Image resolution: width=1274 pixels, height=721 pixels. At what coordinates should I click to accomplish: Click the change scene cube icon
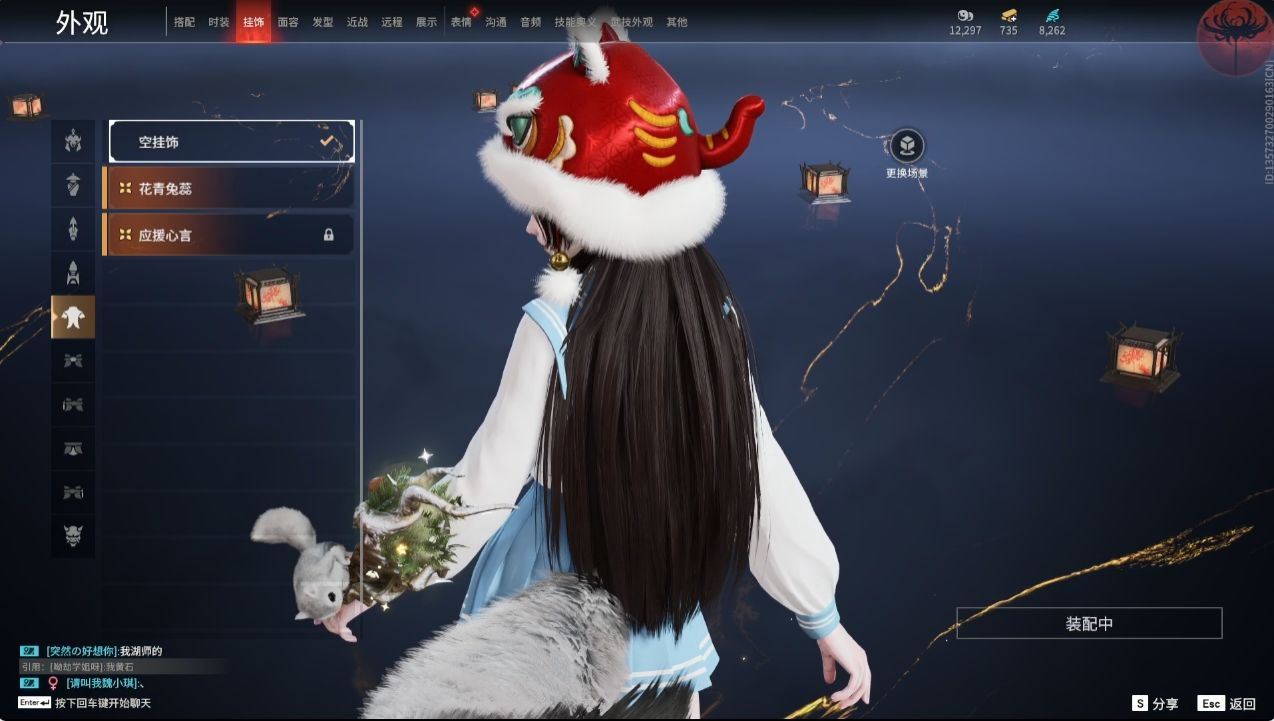(908, 146)
